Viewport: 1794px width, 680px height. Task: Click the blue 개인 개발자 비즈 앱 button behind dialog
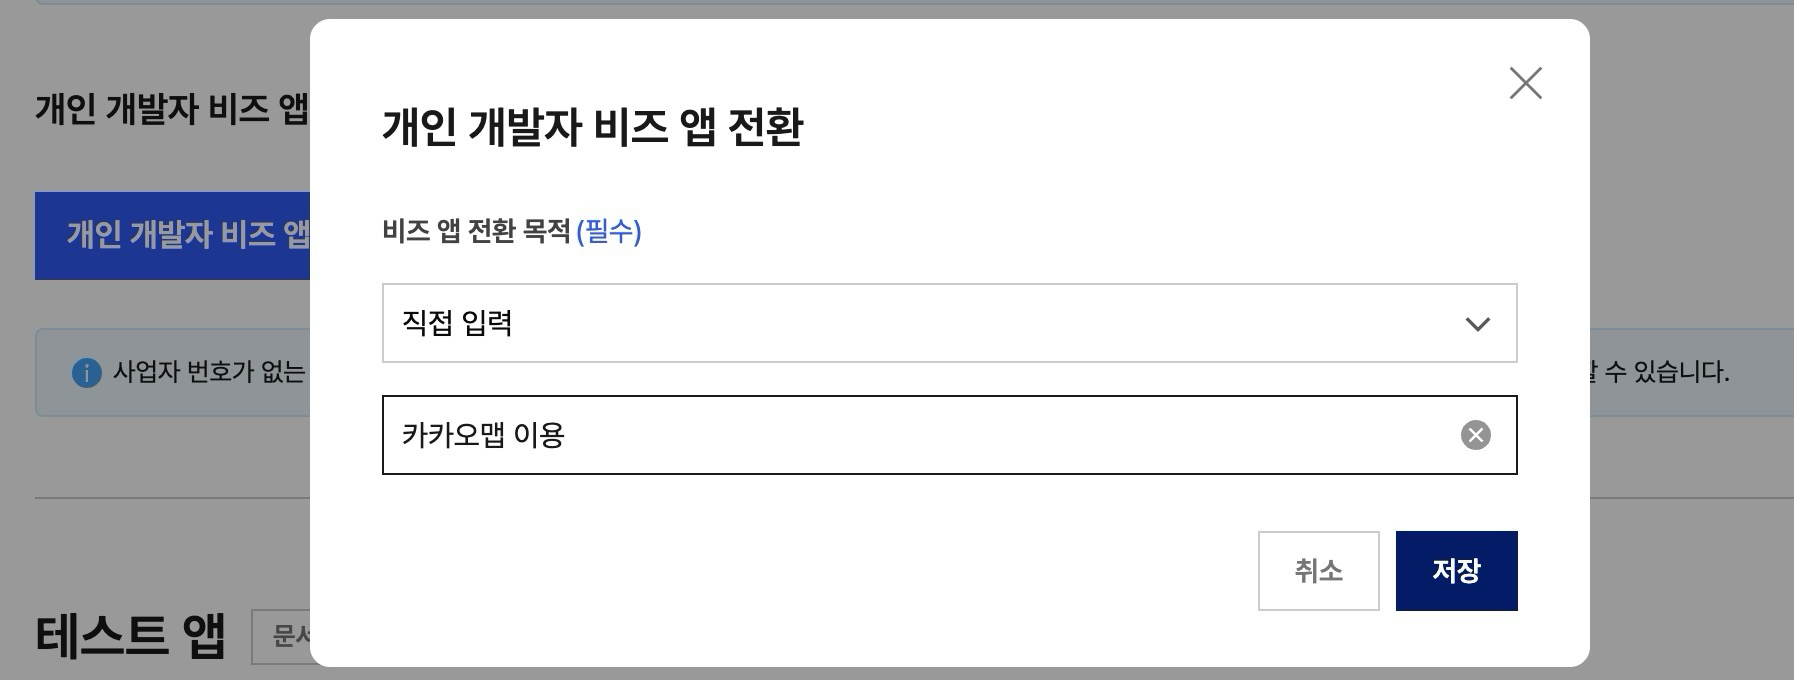pos(172,236)
